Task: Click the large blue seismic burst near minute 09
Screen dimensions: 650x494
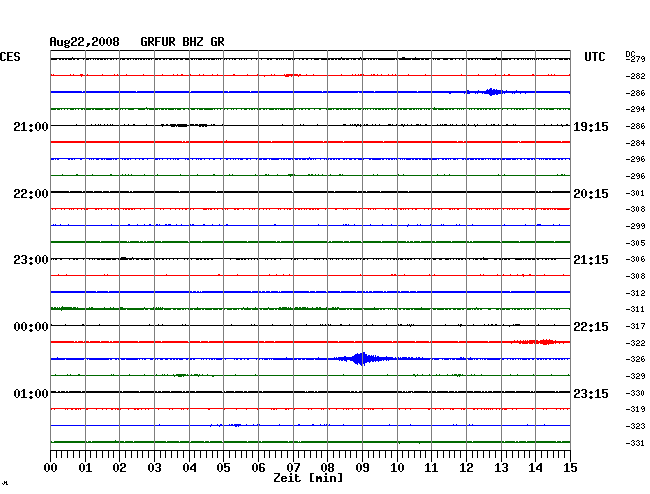Action: tap(364, 358)
